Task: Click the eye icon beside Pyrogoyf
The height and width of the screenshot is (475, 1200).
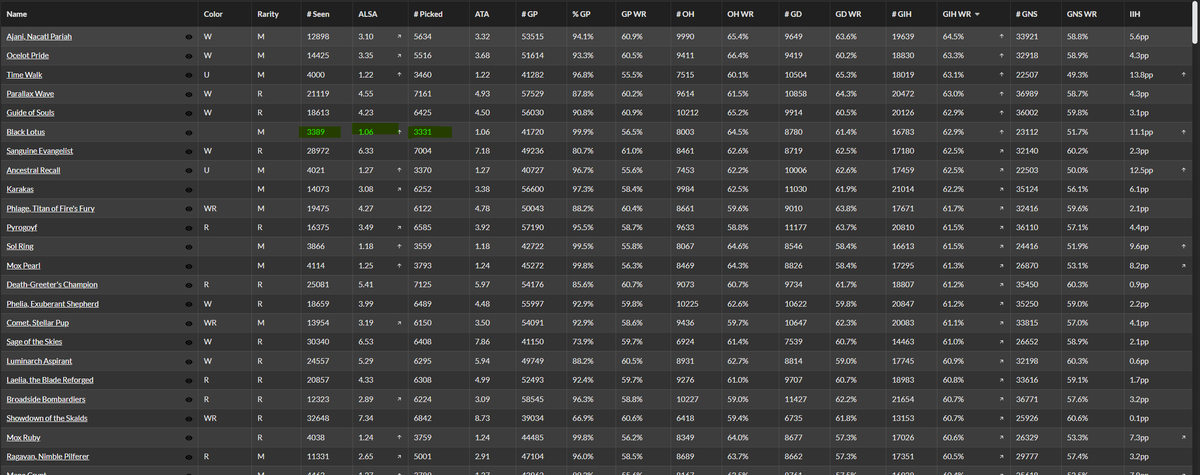Action: click(189, 227)
